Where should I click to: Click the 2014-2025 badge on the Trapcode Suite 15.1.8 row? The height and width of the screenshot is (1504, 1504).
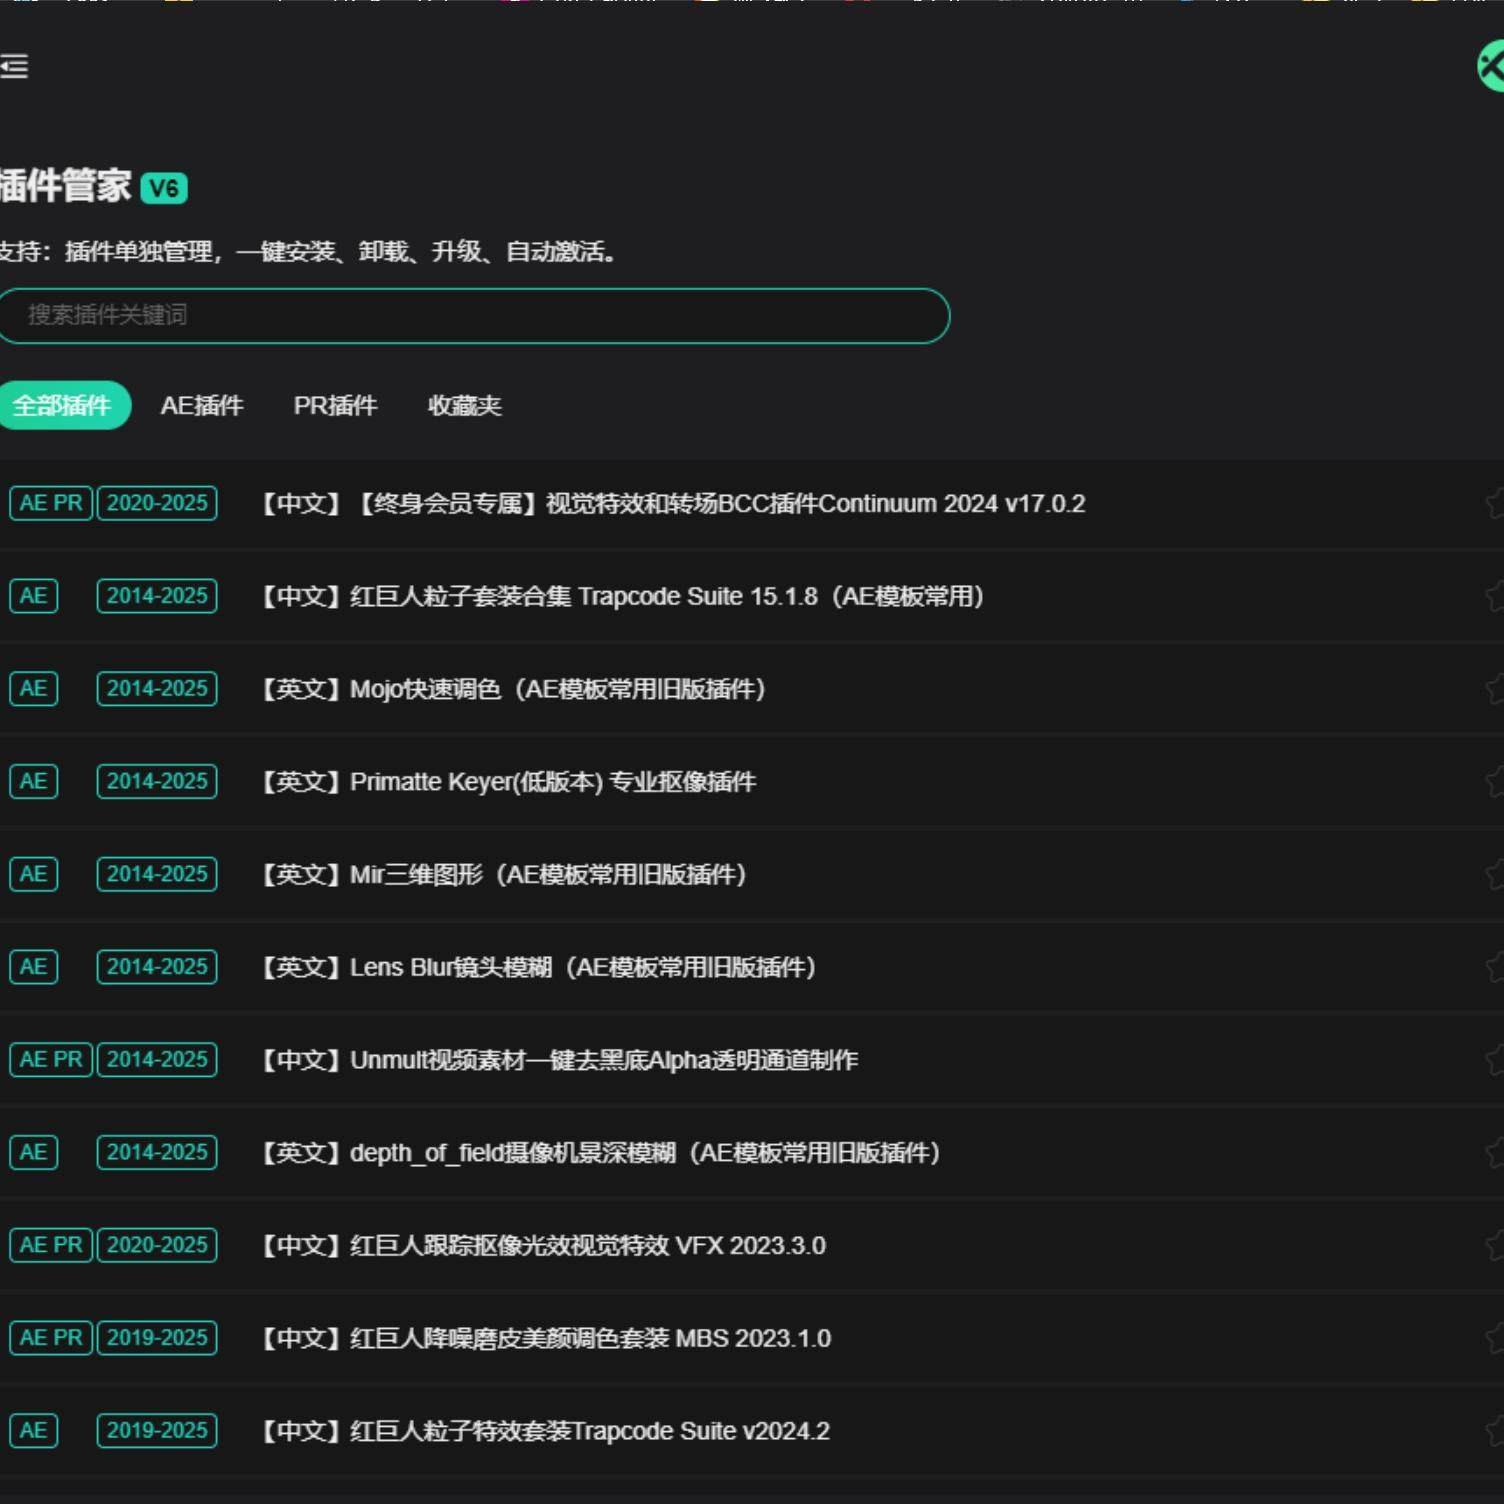(156, 596)
